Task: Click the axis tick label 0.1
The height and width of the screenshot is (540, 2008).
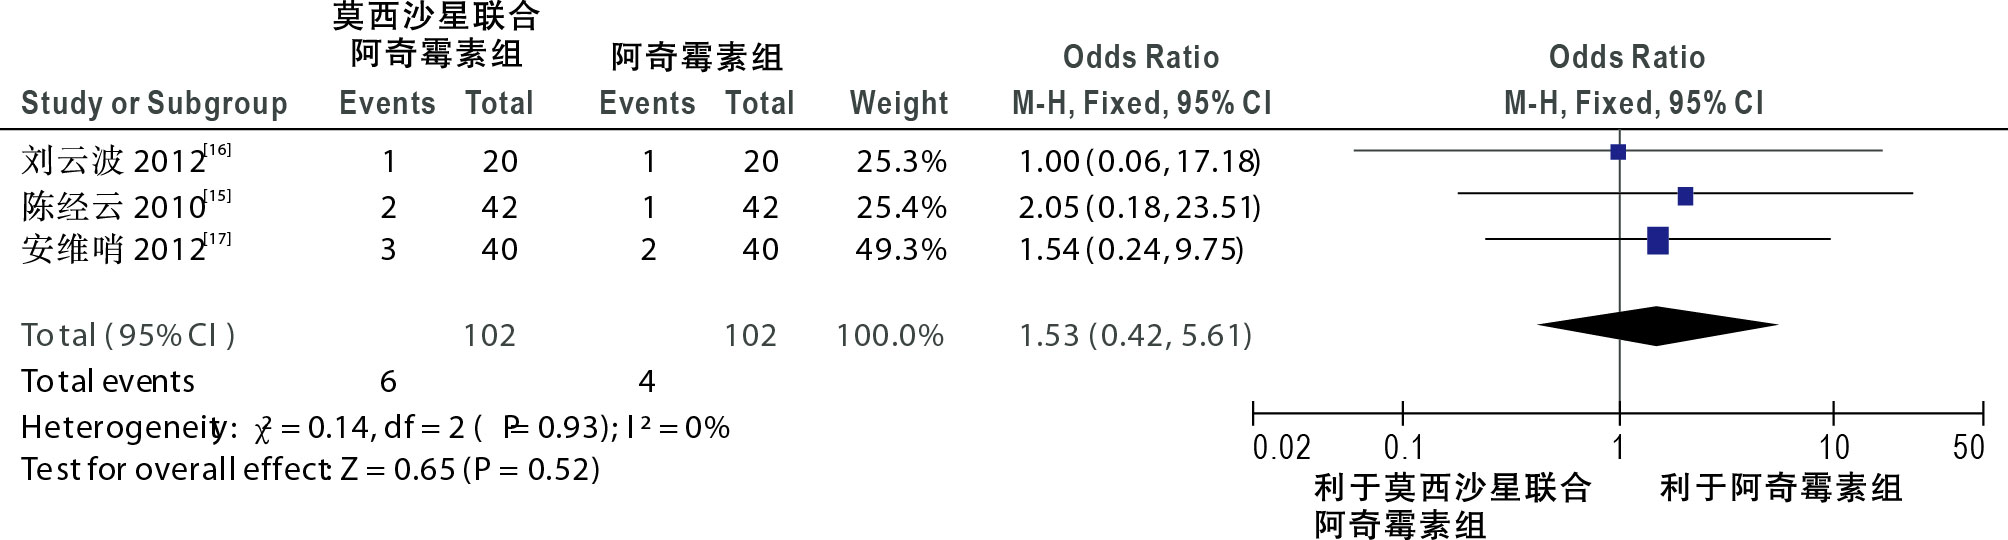Action: coord(1404,447)
